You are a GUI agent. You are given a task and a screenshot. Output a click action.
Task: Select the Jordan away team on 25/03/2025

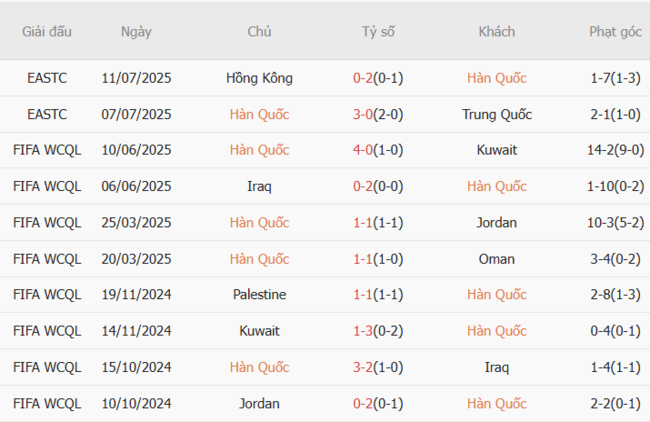(x=497, y=222)
